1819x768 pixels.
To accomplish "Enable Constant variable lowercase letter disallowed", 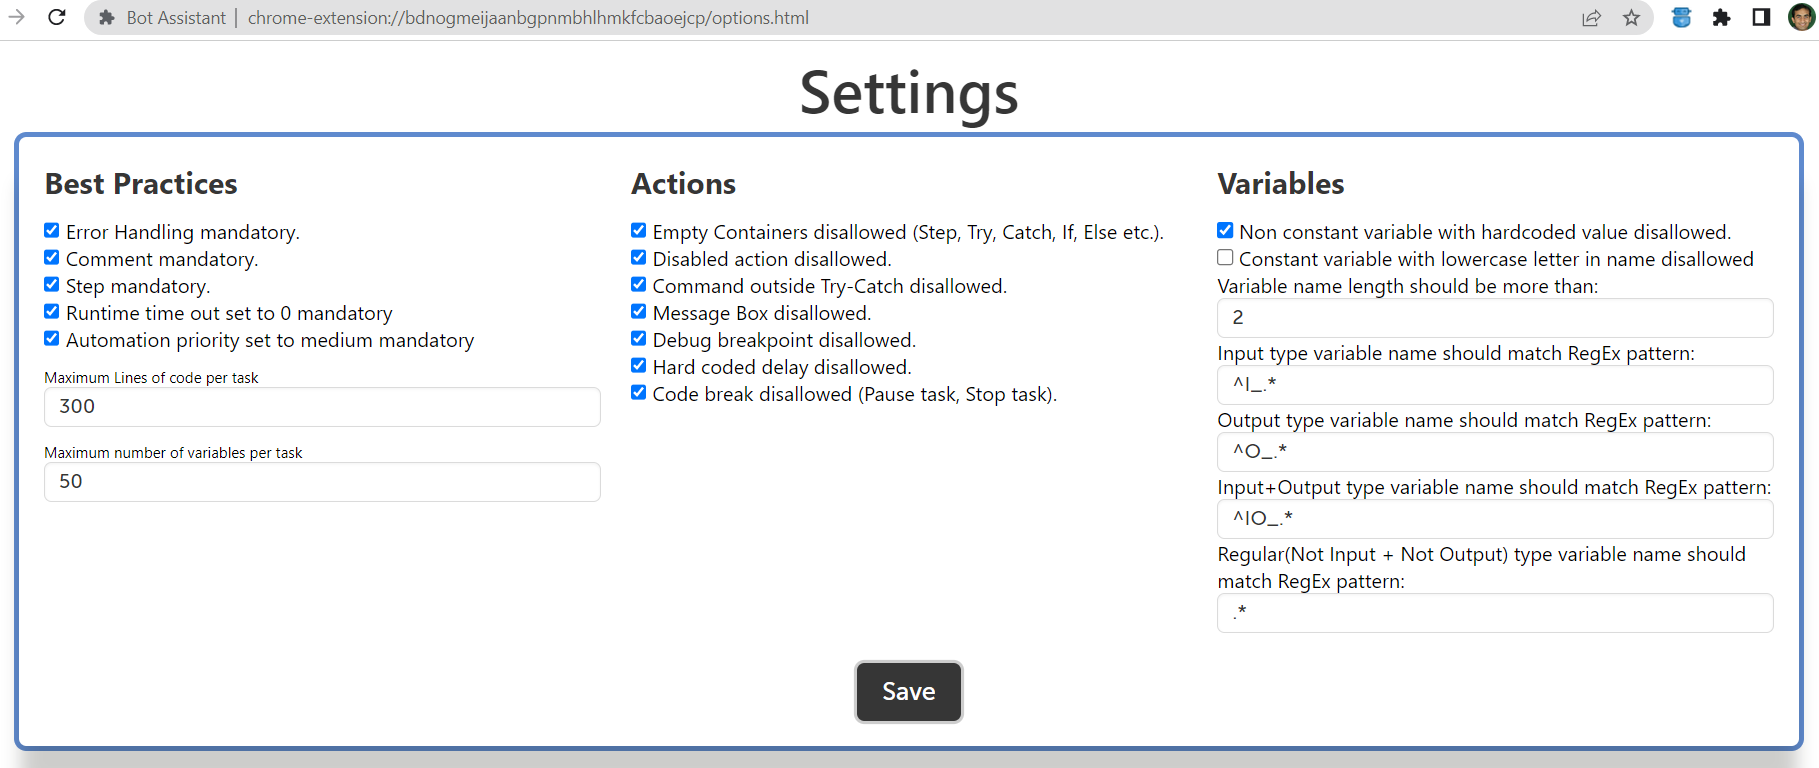I will tap(1225, 257).
